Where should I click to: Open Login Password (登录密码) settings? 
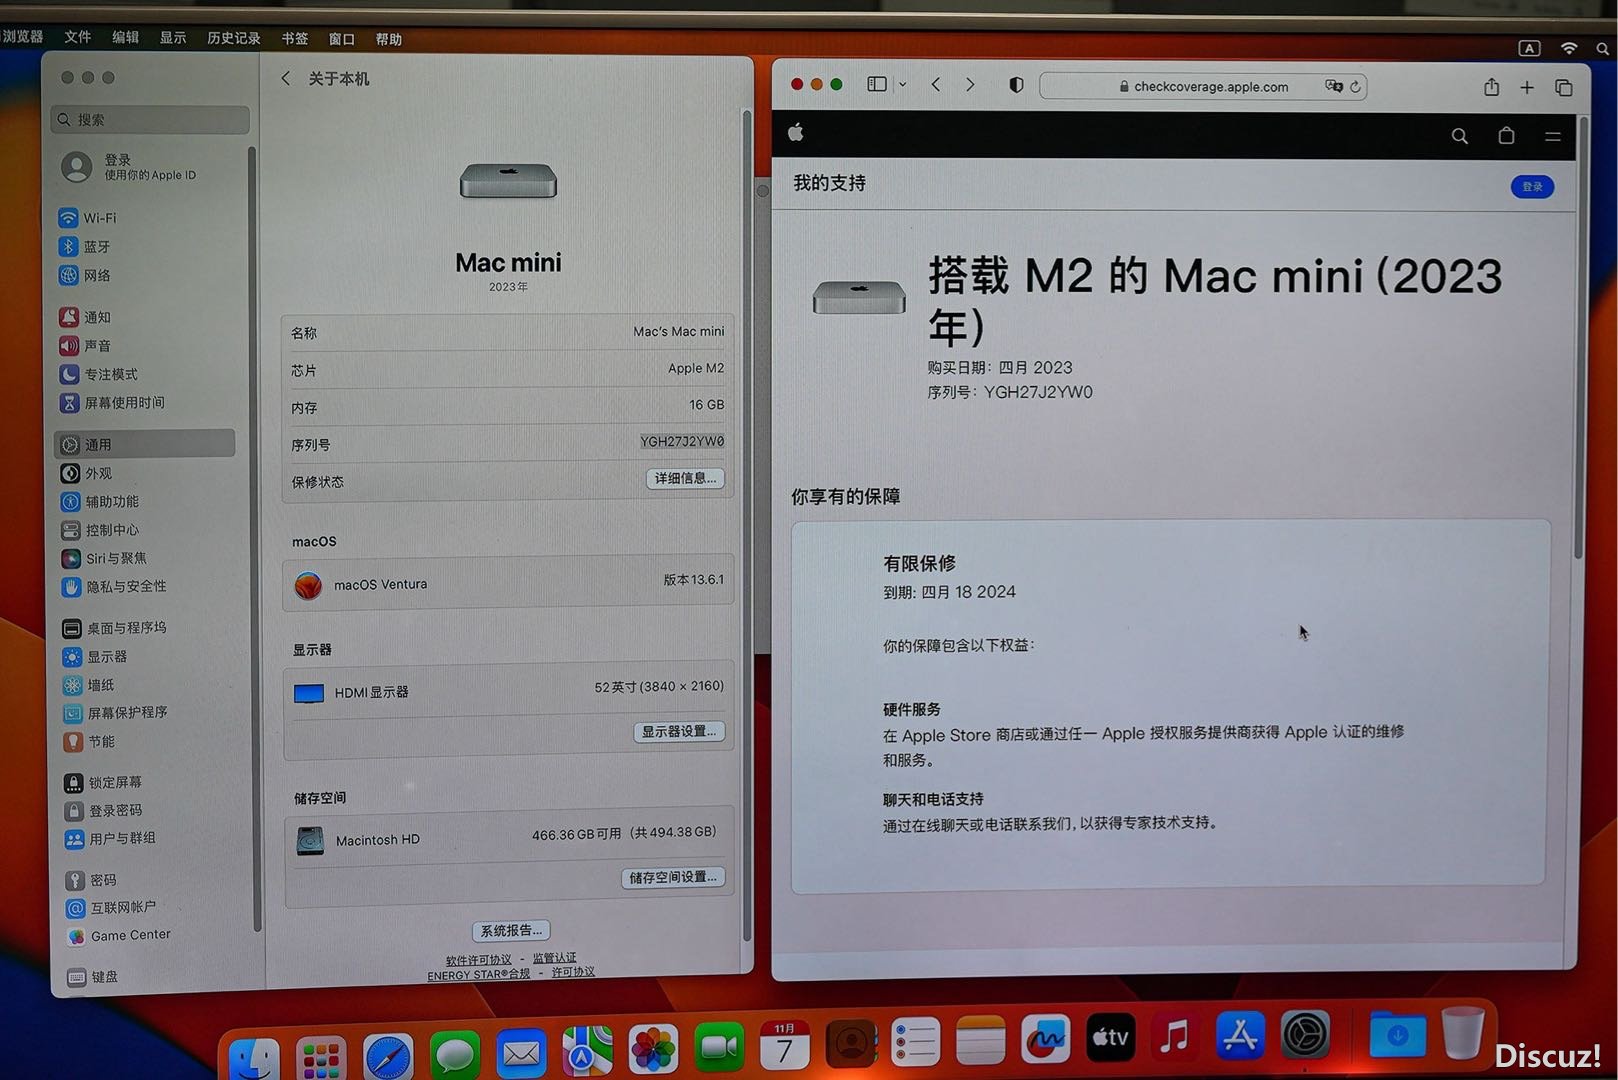(104, 810)
